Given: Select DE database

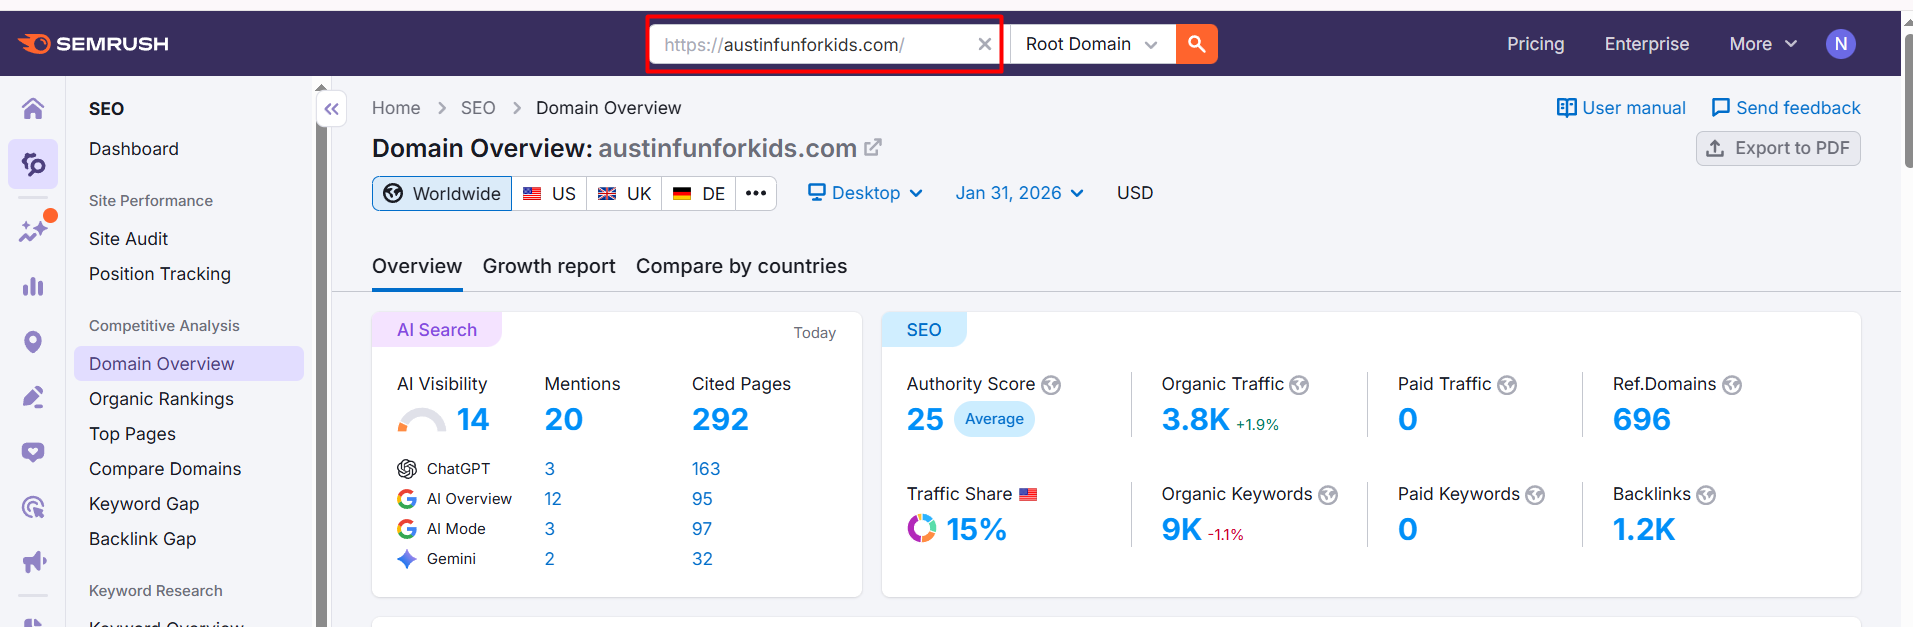Looking at the screenshot, I should click(698, 193).
